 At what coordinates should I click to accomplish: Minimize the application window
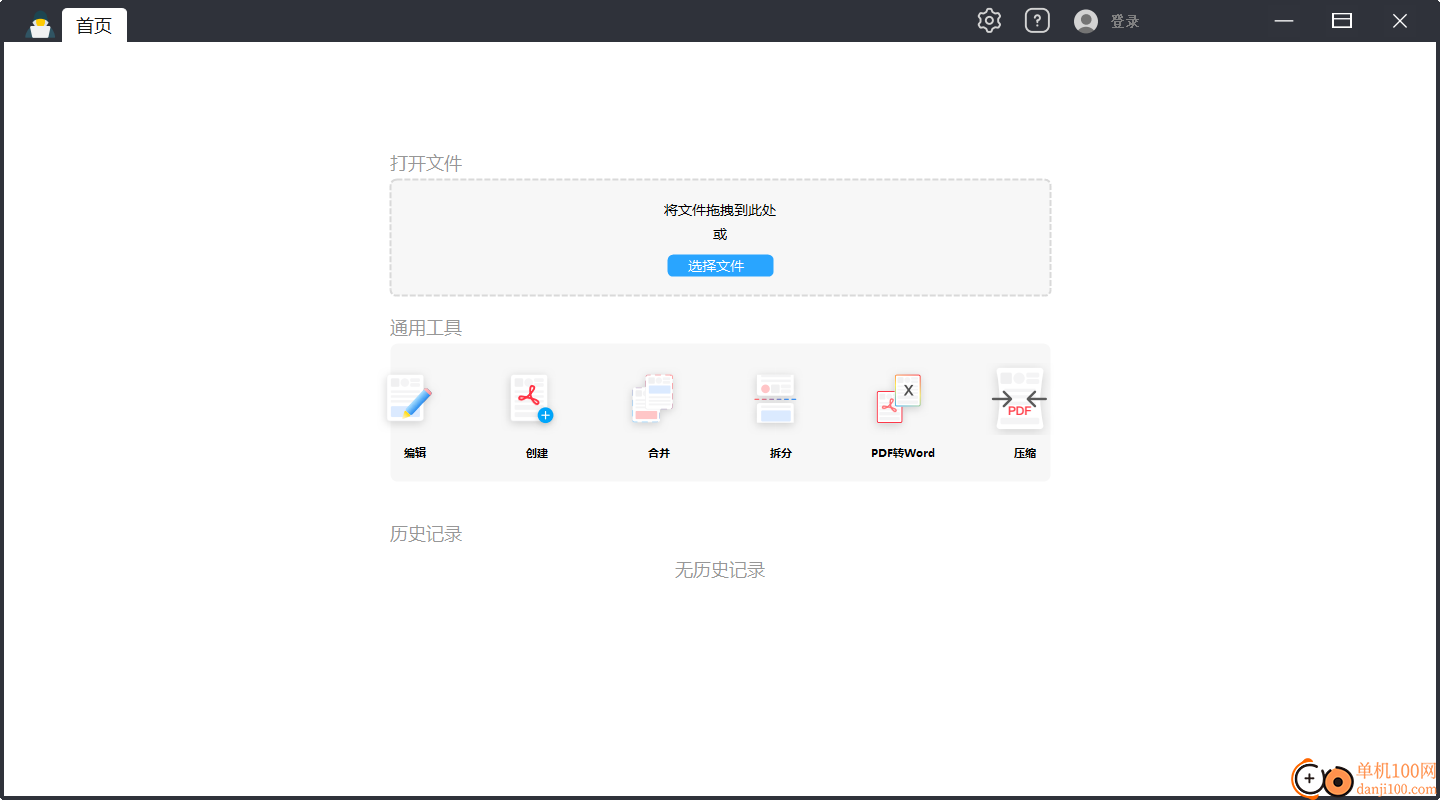coord(1284,21)
